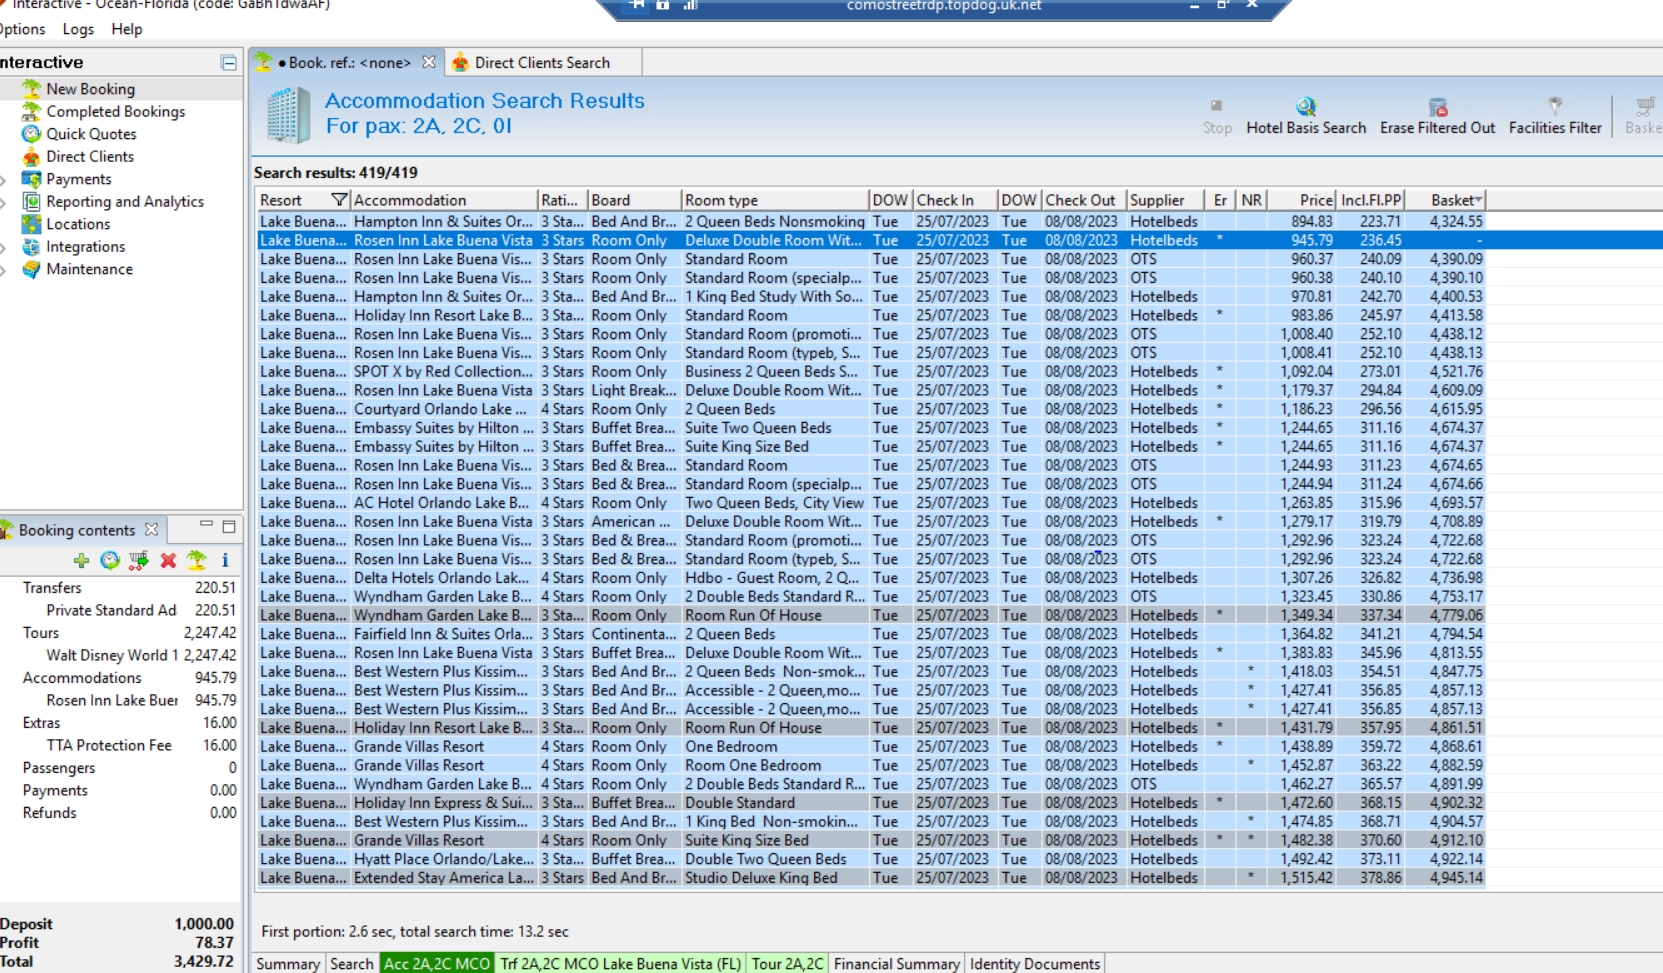Click the Maintenance icon in sidebar
Viewport: 1663px width, 973px height.
(x=31, y=269)
